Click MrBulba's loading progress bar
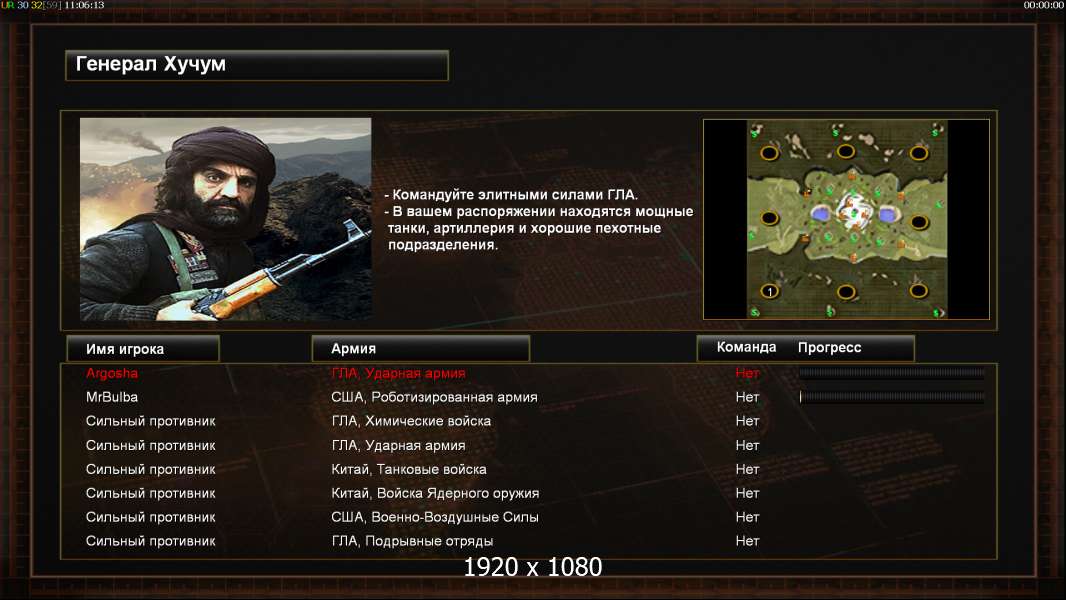This screenshot has height=600, width=1066. pyautogui.click(x=892, y=397)
